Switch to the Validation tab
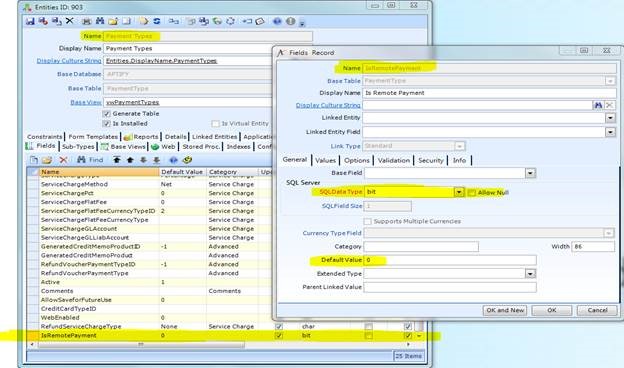 [x=394, y=160]
